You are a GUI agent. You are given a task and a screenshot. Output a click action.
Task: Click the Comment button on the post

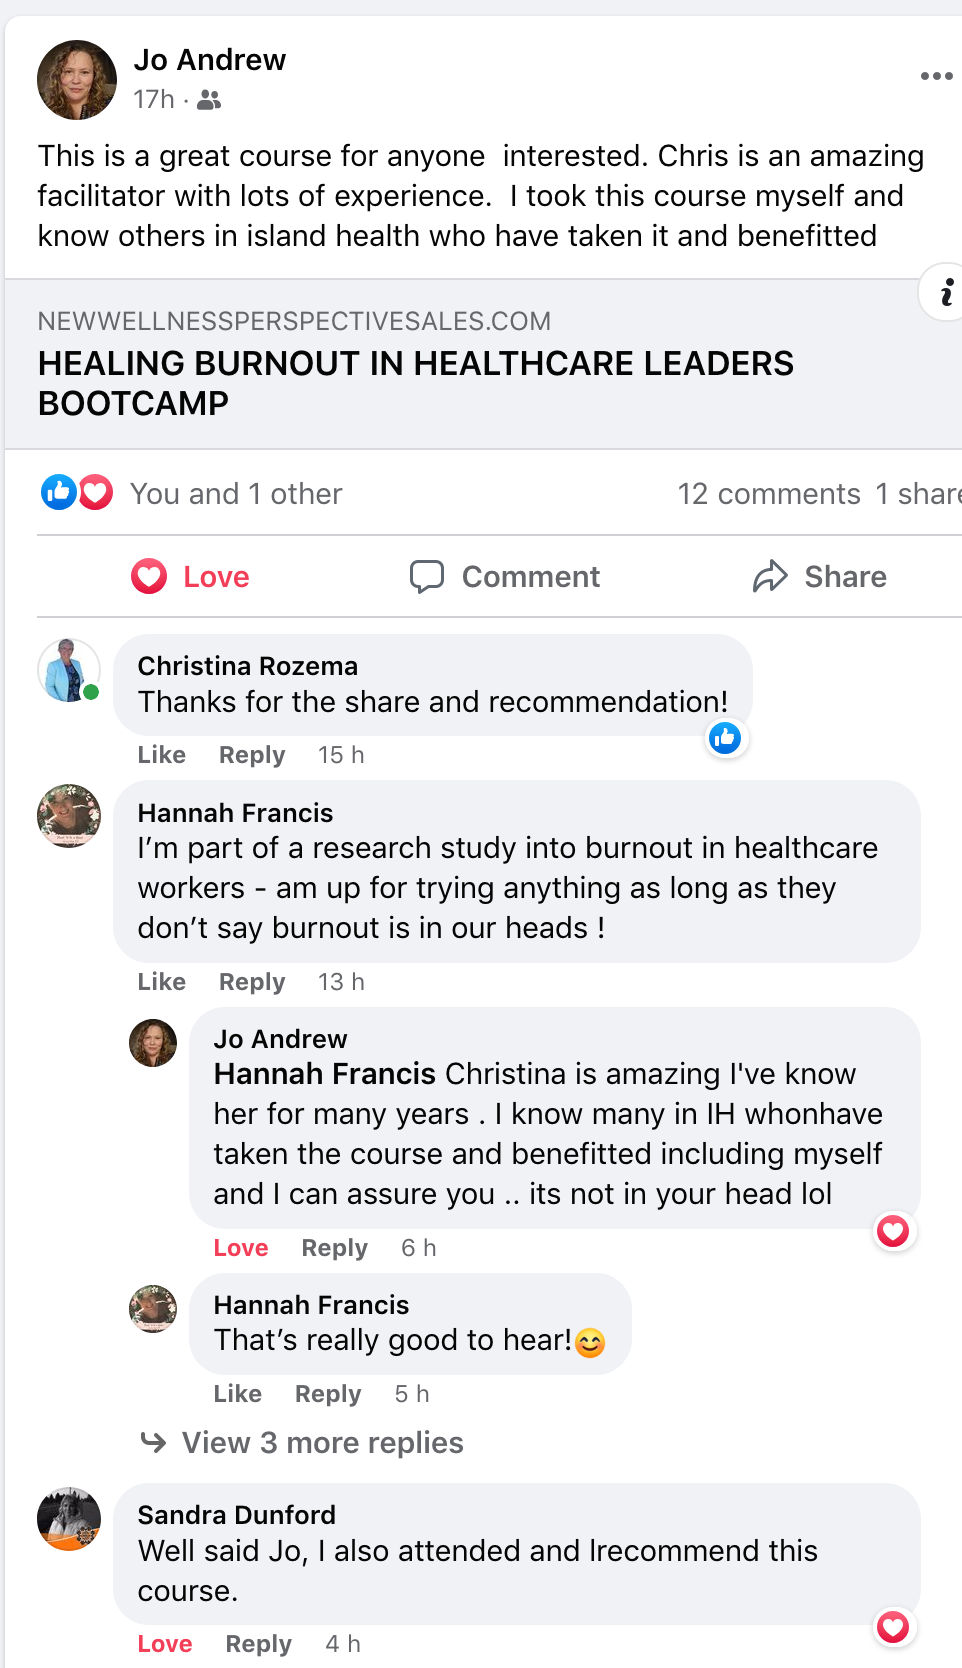point(505,577)
